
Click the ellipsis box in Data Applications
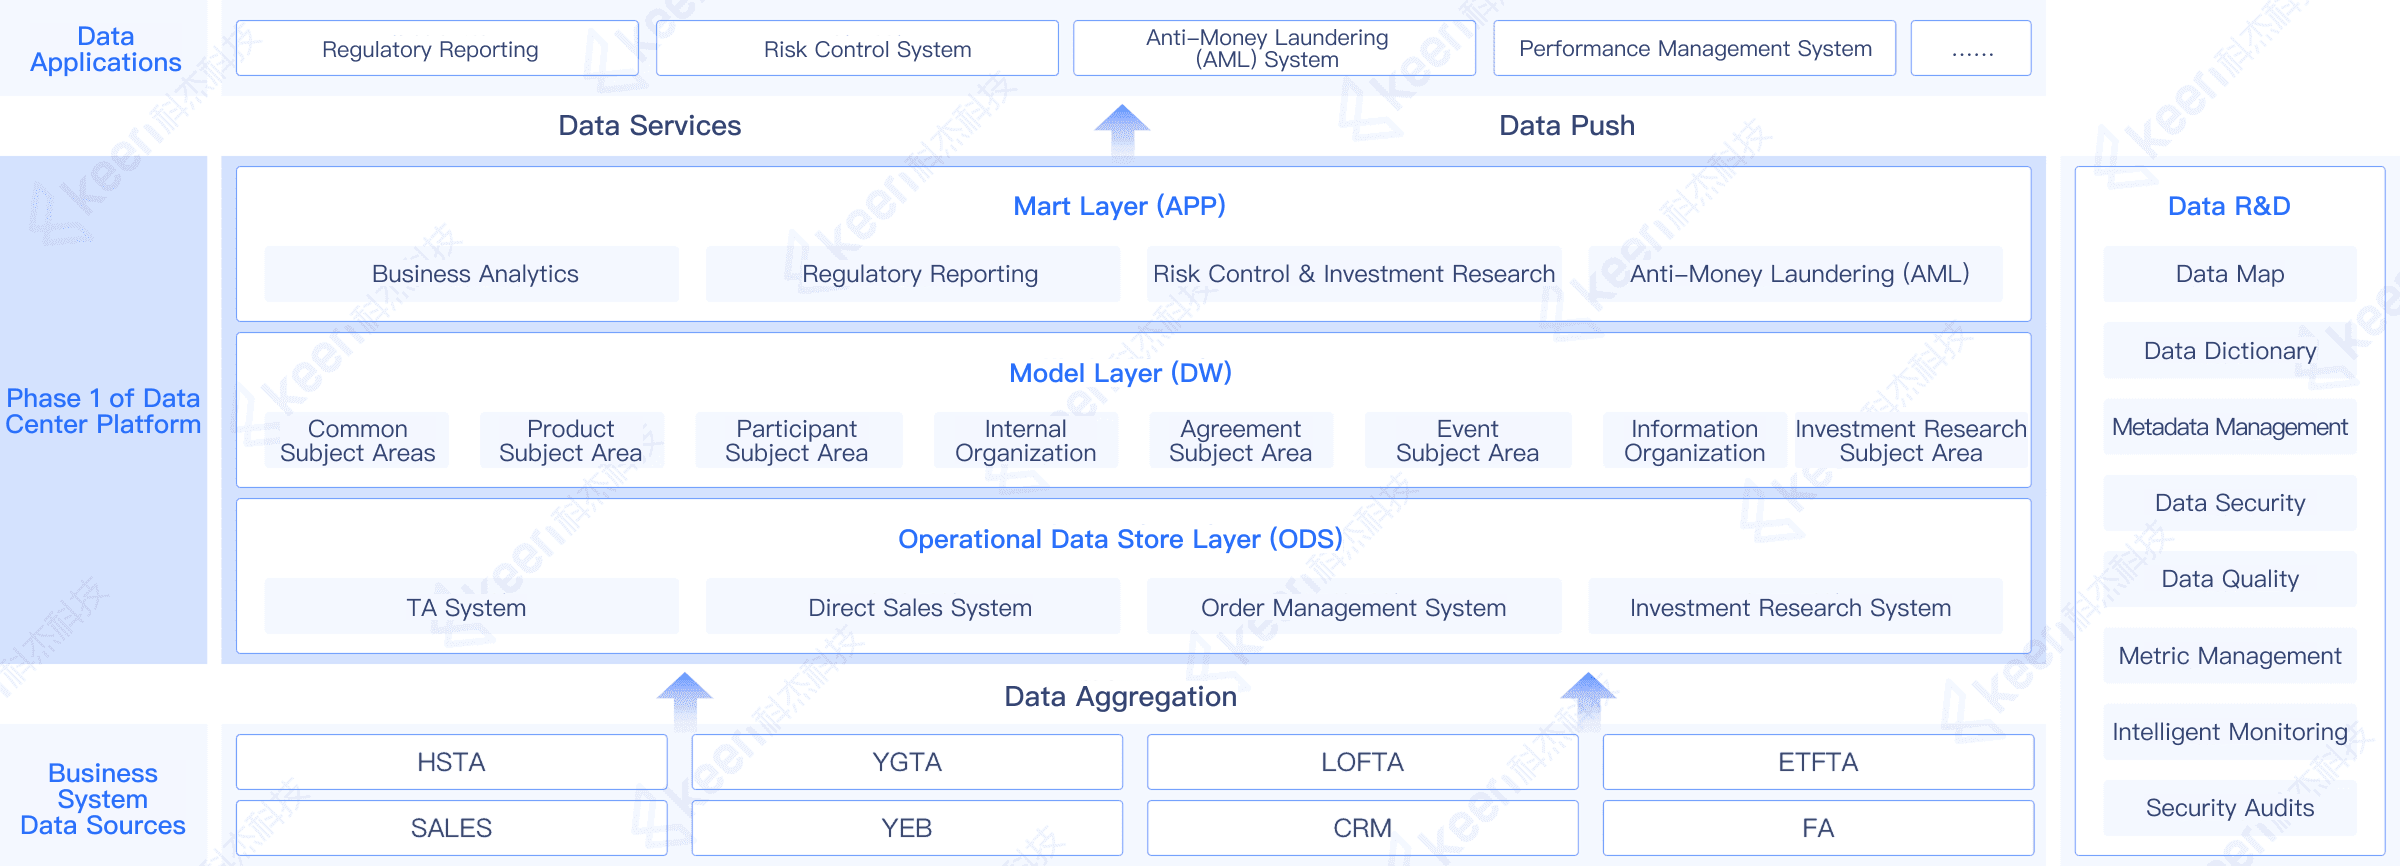point(1970,49)
